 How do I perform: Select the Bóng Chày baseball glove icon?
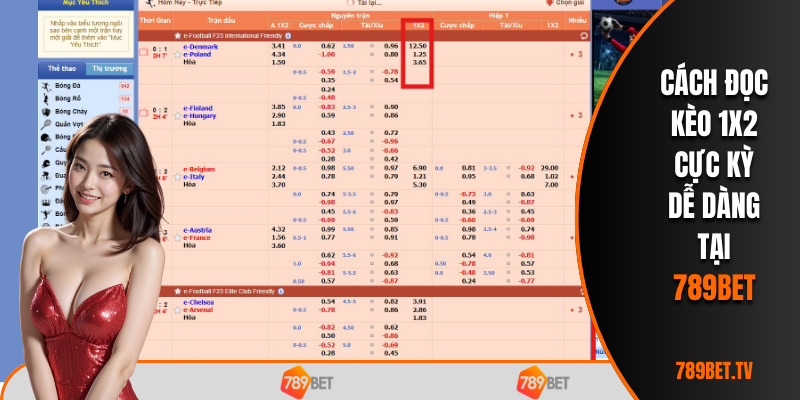tap(46, 111)
